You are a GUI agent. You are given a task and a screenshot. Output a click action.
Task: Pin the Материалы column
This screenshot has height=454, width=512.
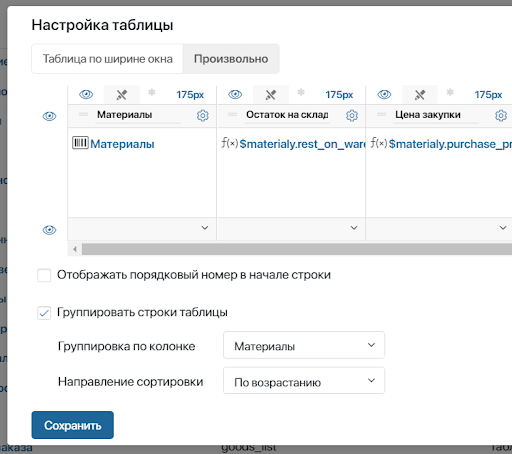point(122,95)
